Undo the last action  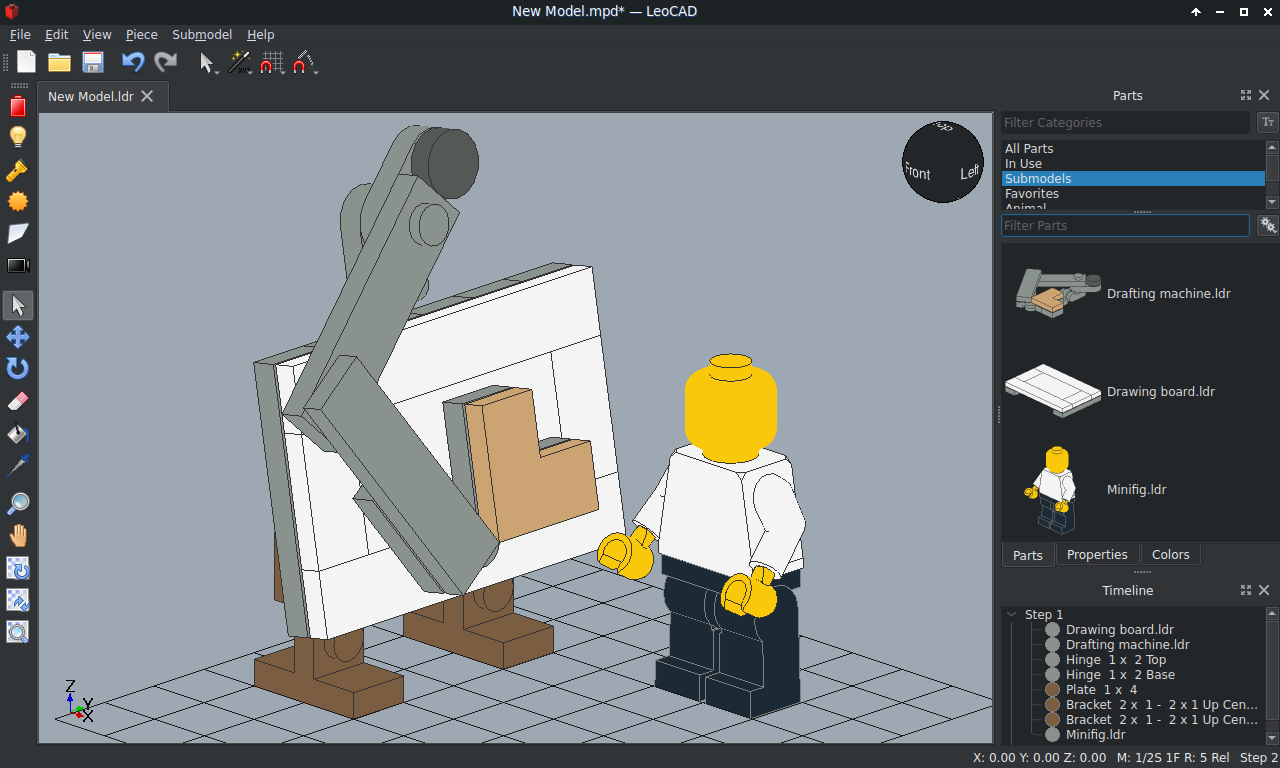click(133, 63)
